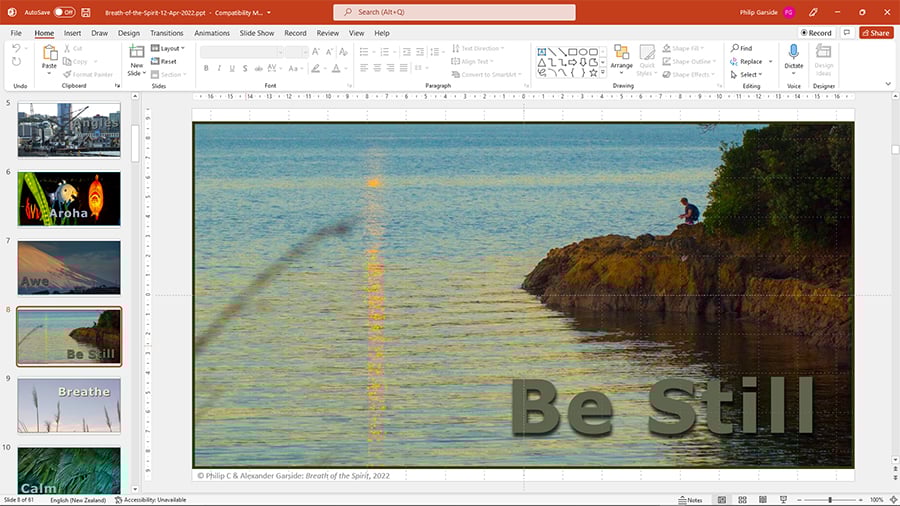Select the Aroha slide 6 thumbnail
Viewport: 900px width, 506px height.
tap(69, 198)
